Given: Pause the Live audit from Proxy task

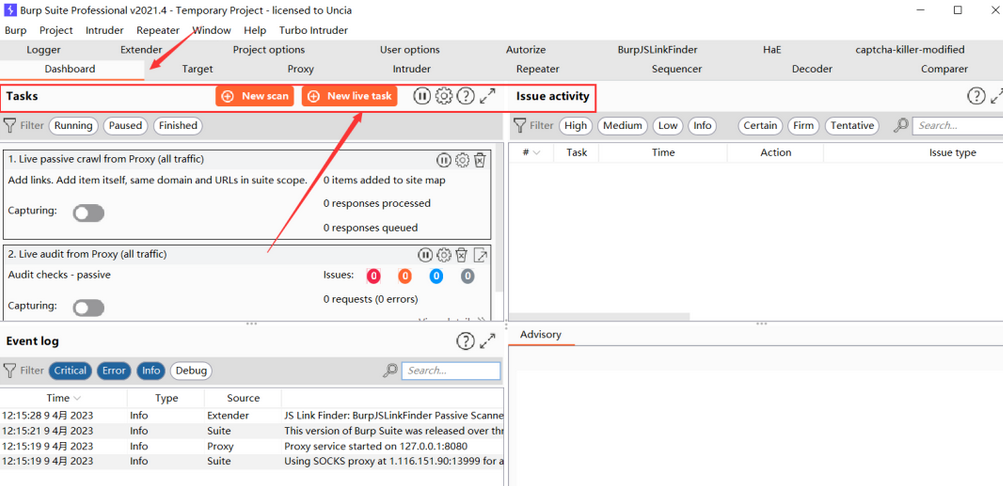Looking at the screenshot, I should (x=425, y=255).
